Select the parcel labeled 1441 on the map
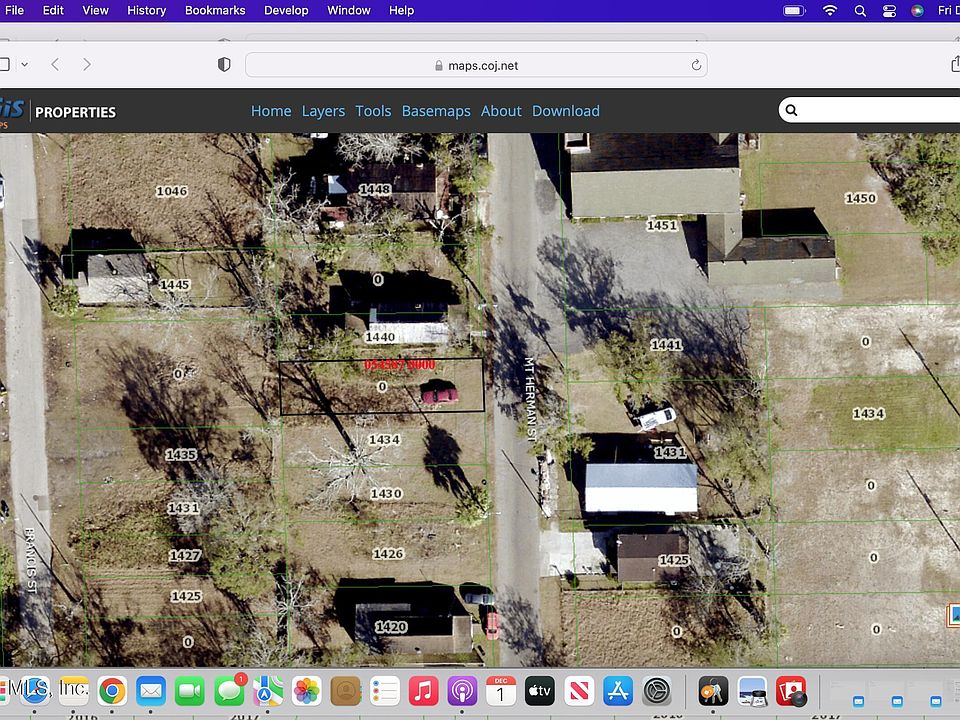 666,345
